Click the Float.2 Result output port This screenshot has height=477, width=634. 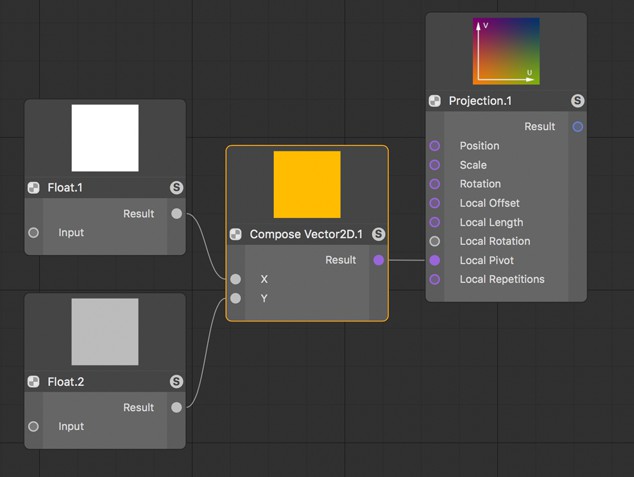coord(177,407)
